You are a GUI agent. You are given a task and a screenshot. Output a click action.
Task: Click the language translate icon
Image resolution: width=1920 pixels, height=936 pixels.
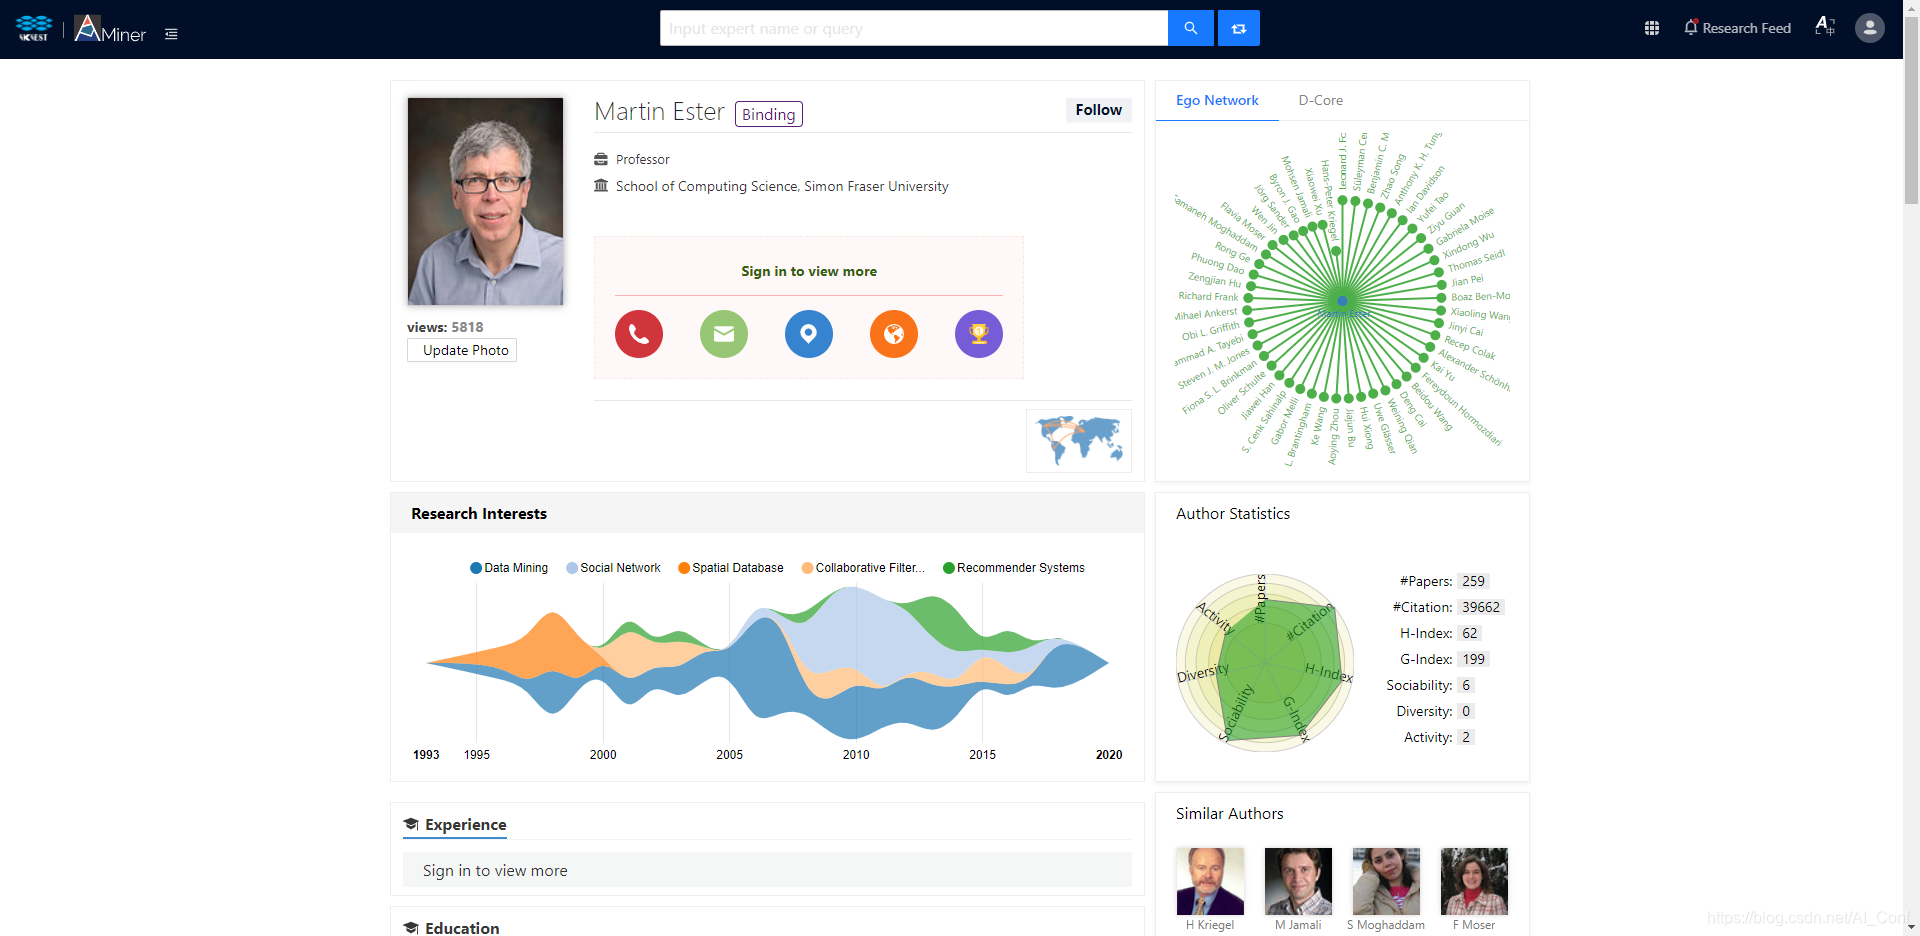pos(1825,27)
